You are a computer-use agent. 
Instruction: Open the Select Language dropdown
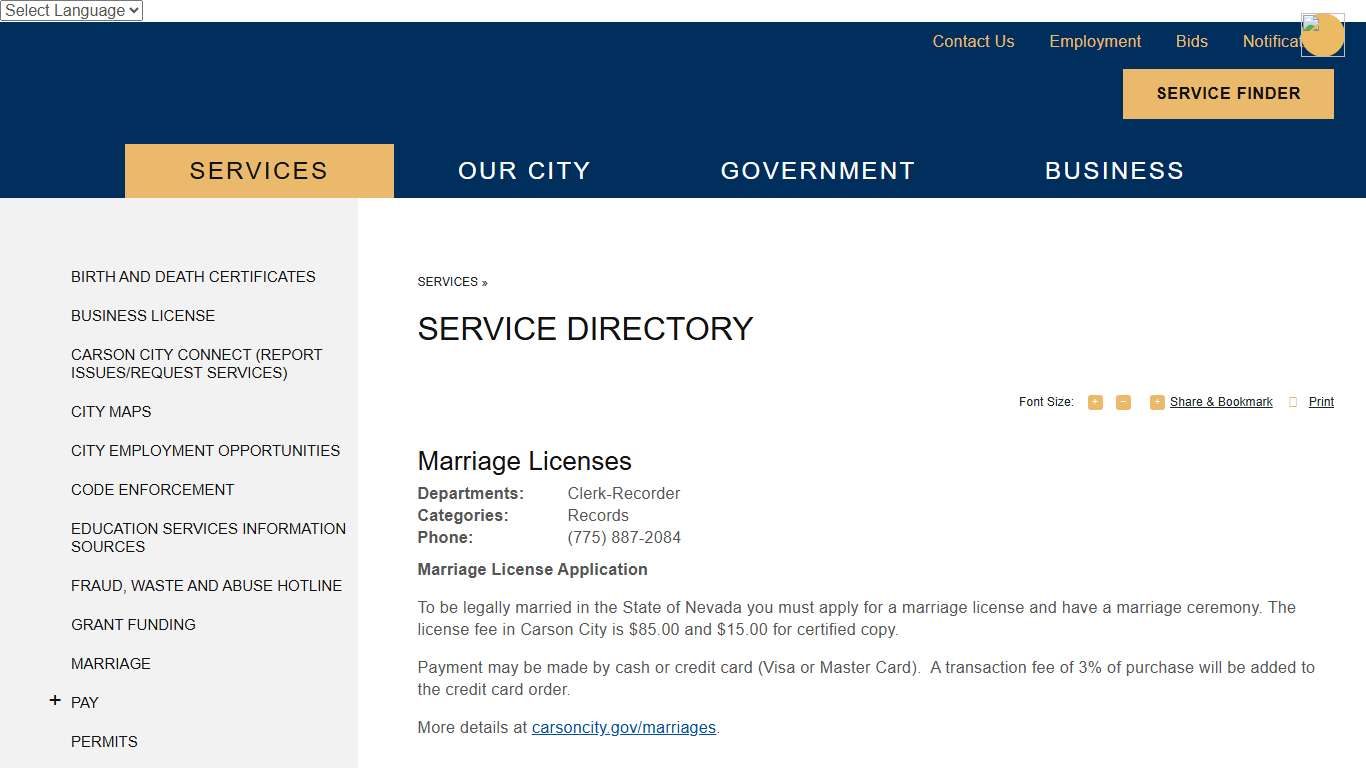tap(71, 11)
